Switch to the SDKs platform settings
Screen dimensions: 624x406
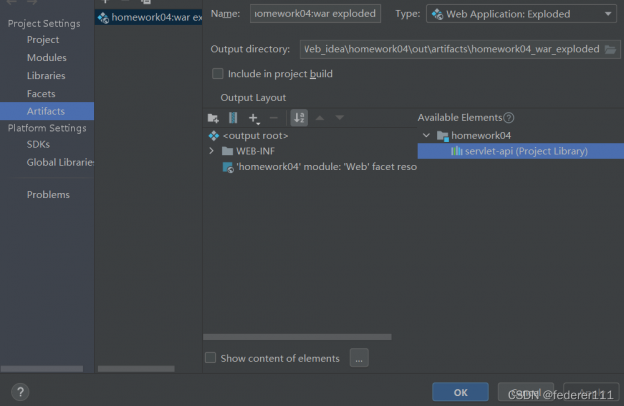pyautogui.click(x=38, y=145)
